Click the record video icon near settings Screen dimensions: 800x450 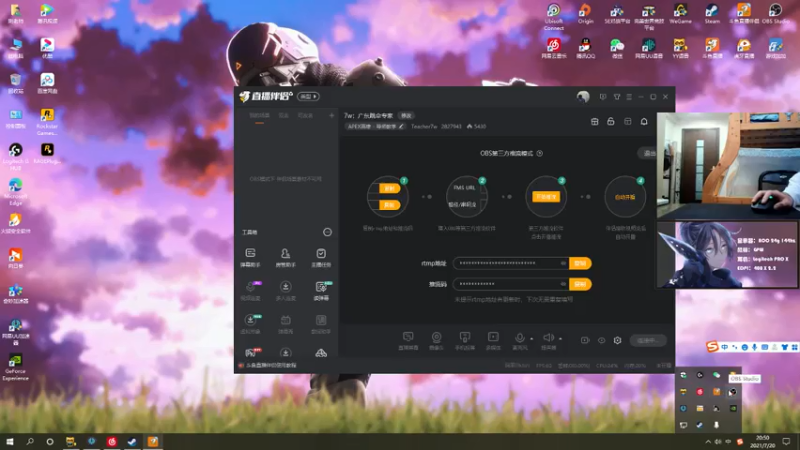coord(585,340)
